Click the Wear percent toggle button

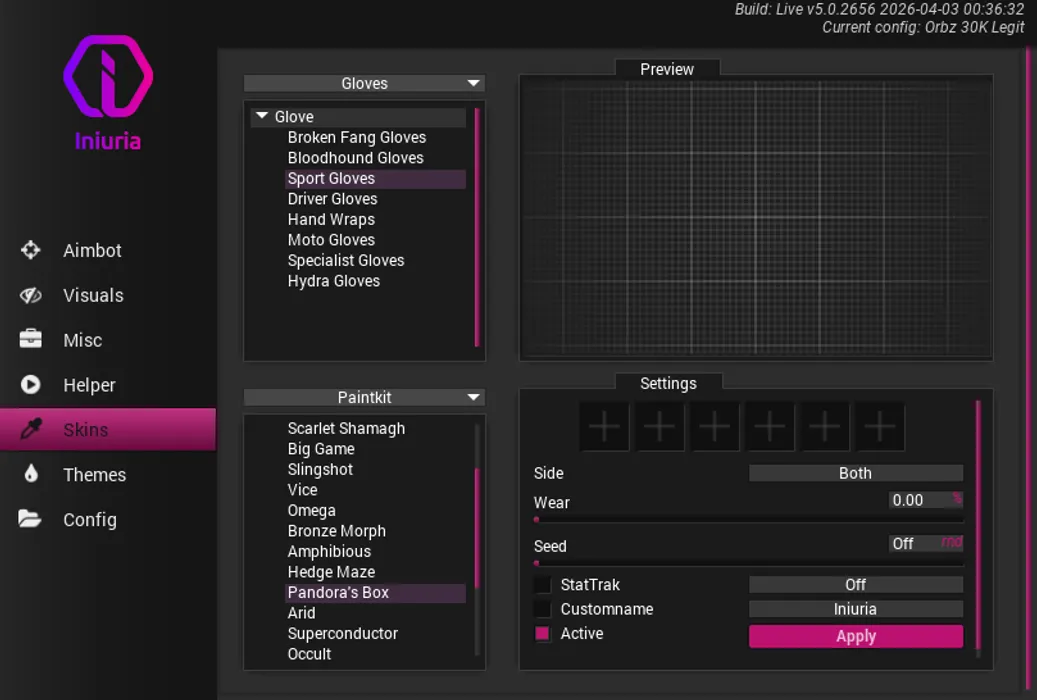[957, 498]
